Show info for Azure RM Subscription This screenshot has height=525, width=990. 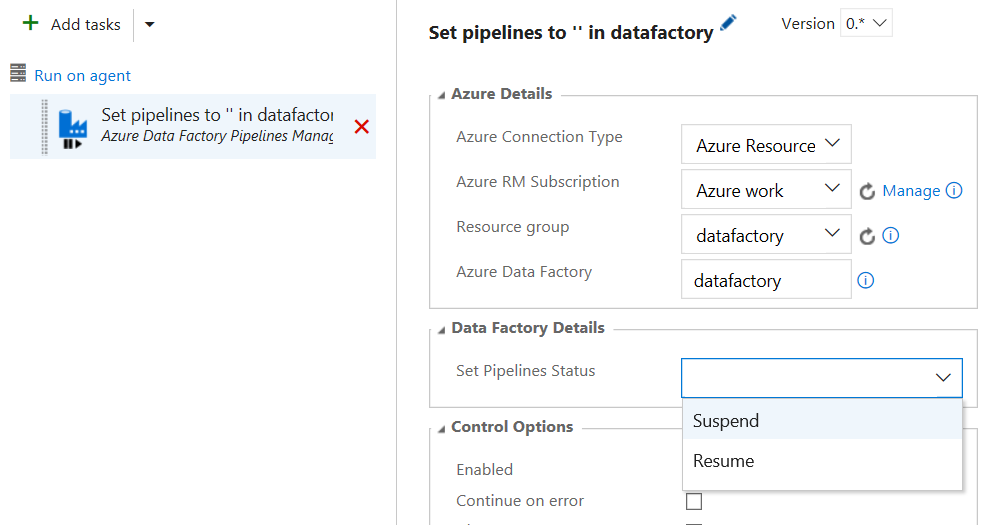pos(954,190)
